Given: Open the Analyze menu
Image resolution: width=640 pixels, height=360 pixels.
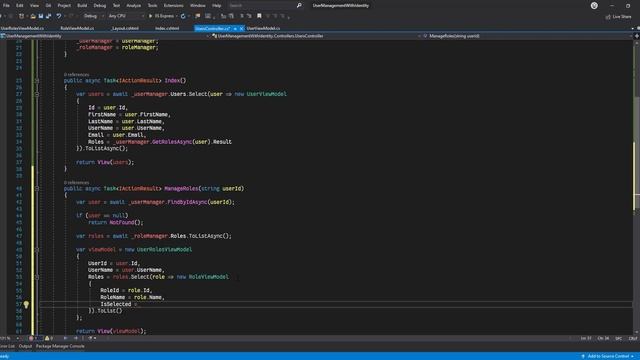Looking at the screenshot, I should coord(133,6).
